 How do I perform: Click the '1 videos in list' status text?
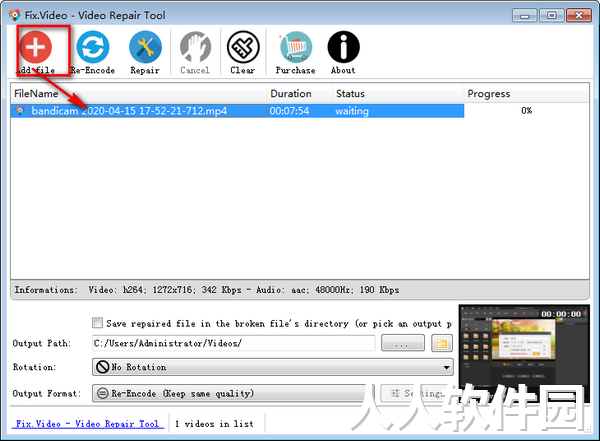tap(214, 424)
